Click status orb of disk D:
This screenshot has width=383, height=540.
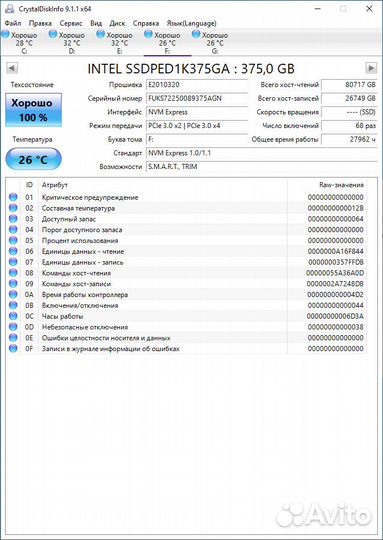(53, 34)
